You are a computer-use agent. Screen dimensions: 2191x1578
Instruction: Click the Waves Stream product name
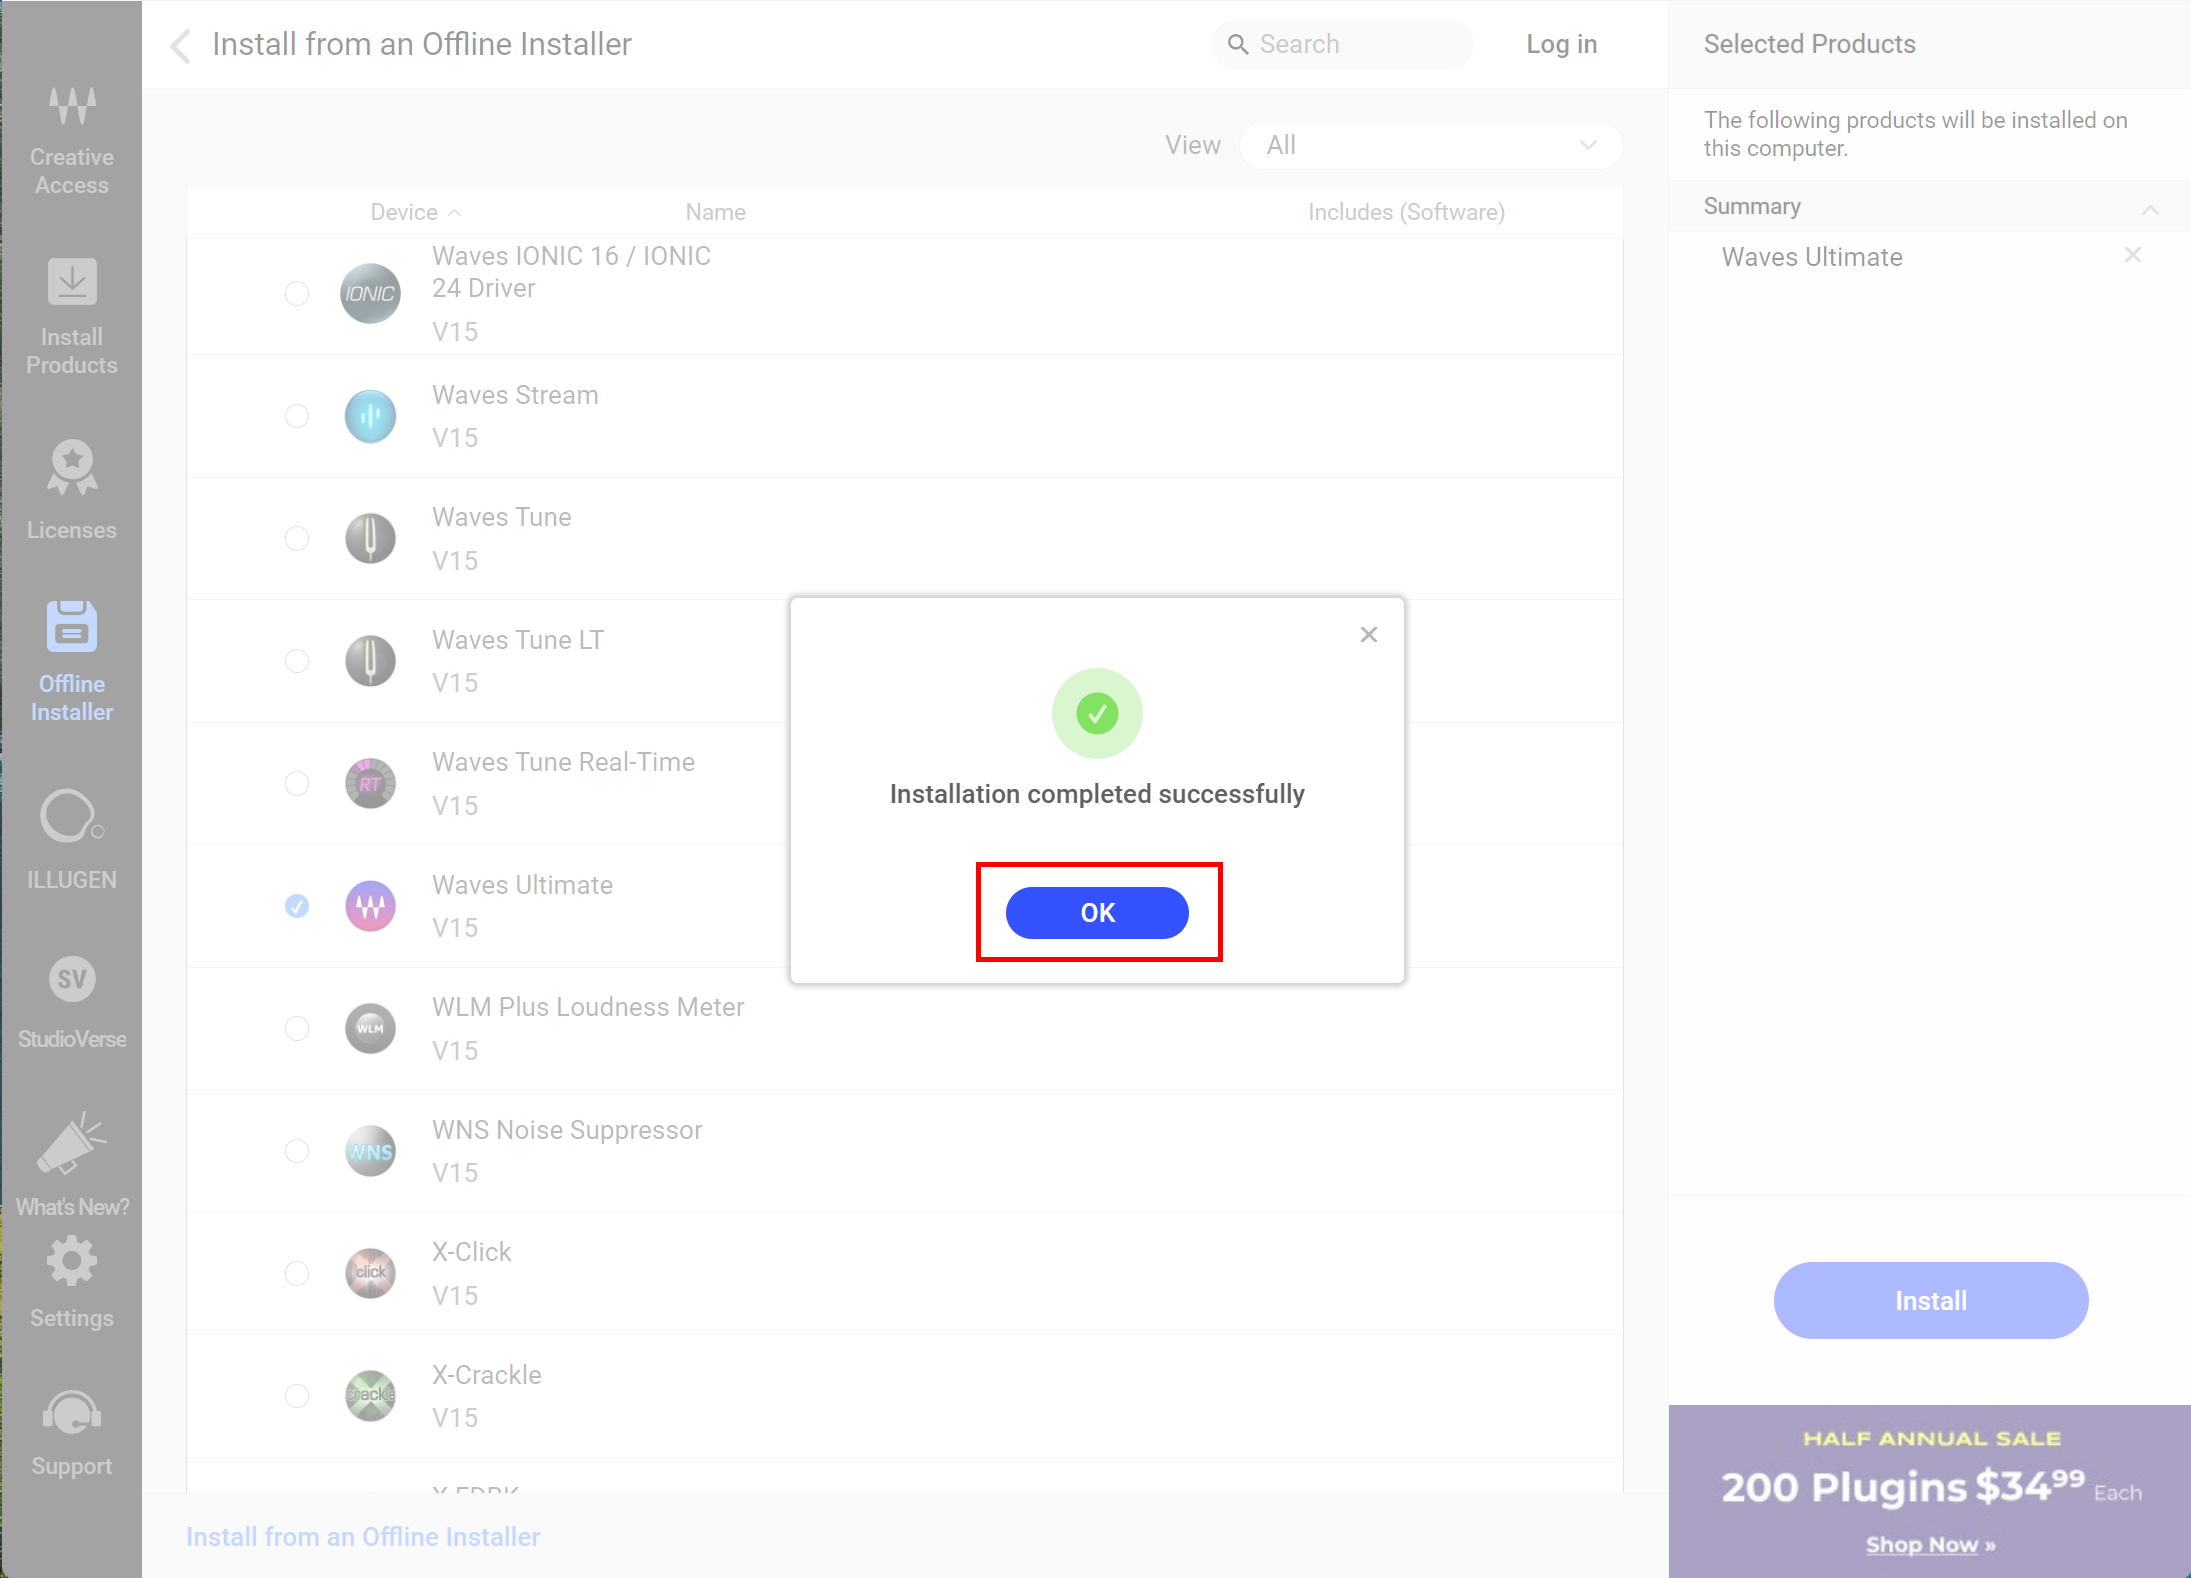[x=515, y=395]
